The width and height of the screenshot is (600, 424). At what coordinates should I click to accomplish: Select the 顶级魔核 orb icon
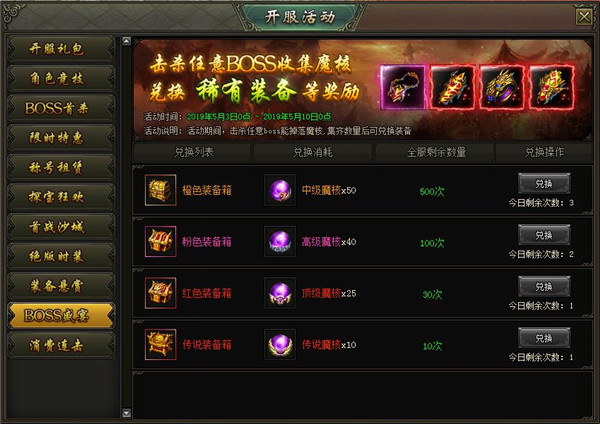coord(280,293)
